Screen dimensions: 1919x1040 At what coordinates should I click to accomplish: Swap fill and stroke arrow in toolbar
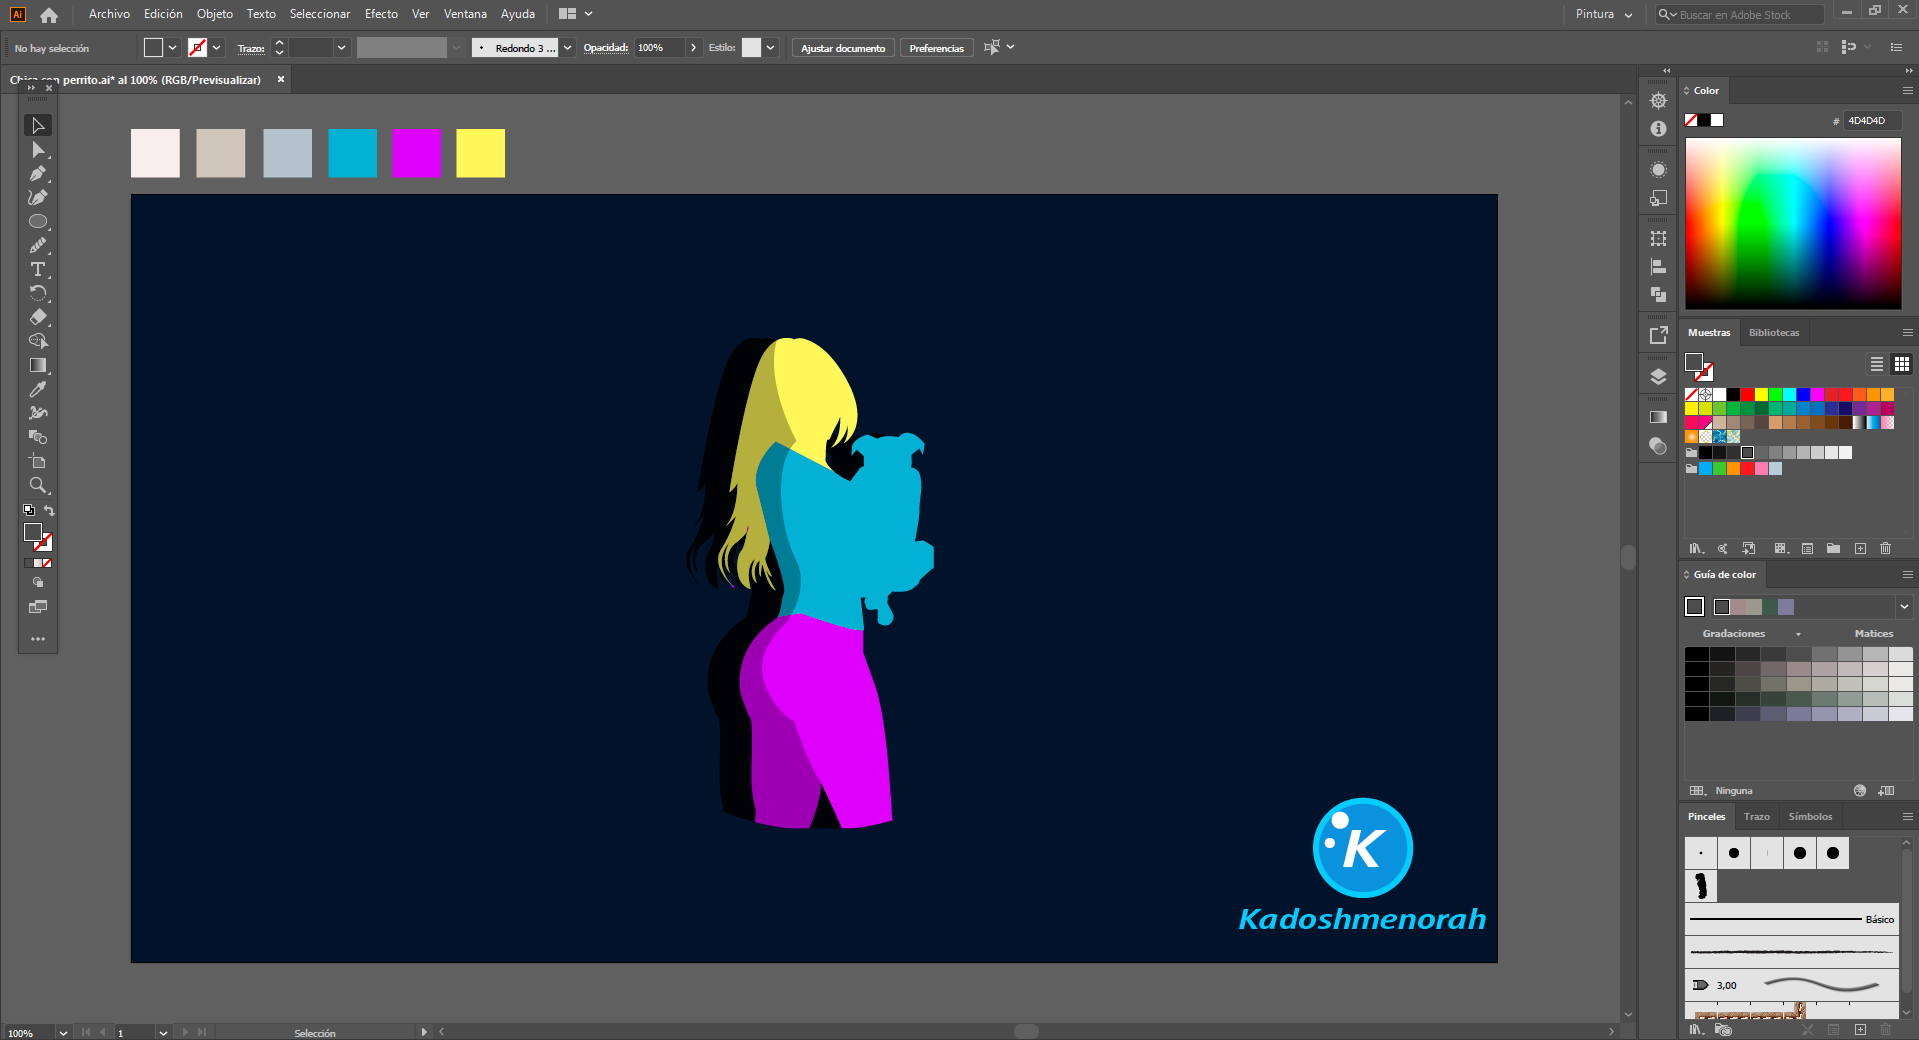49,511
